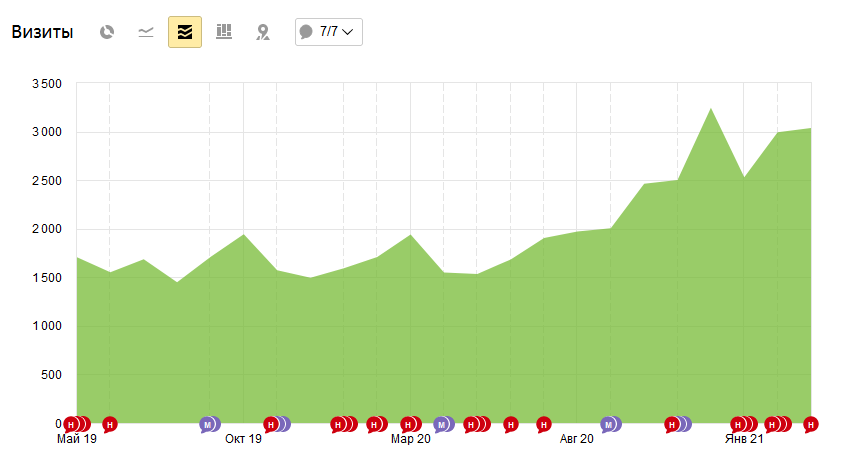The width and height of the screenshot is (842, 457).
Task: Open the red H marker between Авг 20 and Янв 21
Action: coord(672,424)
